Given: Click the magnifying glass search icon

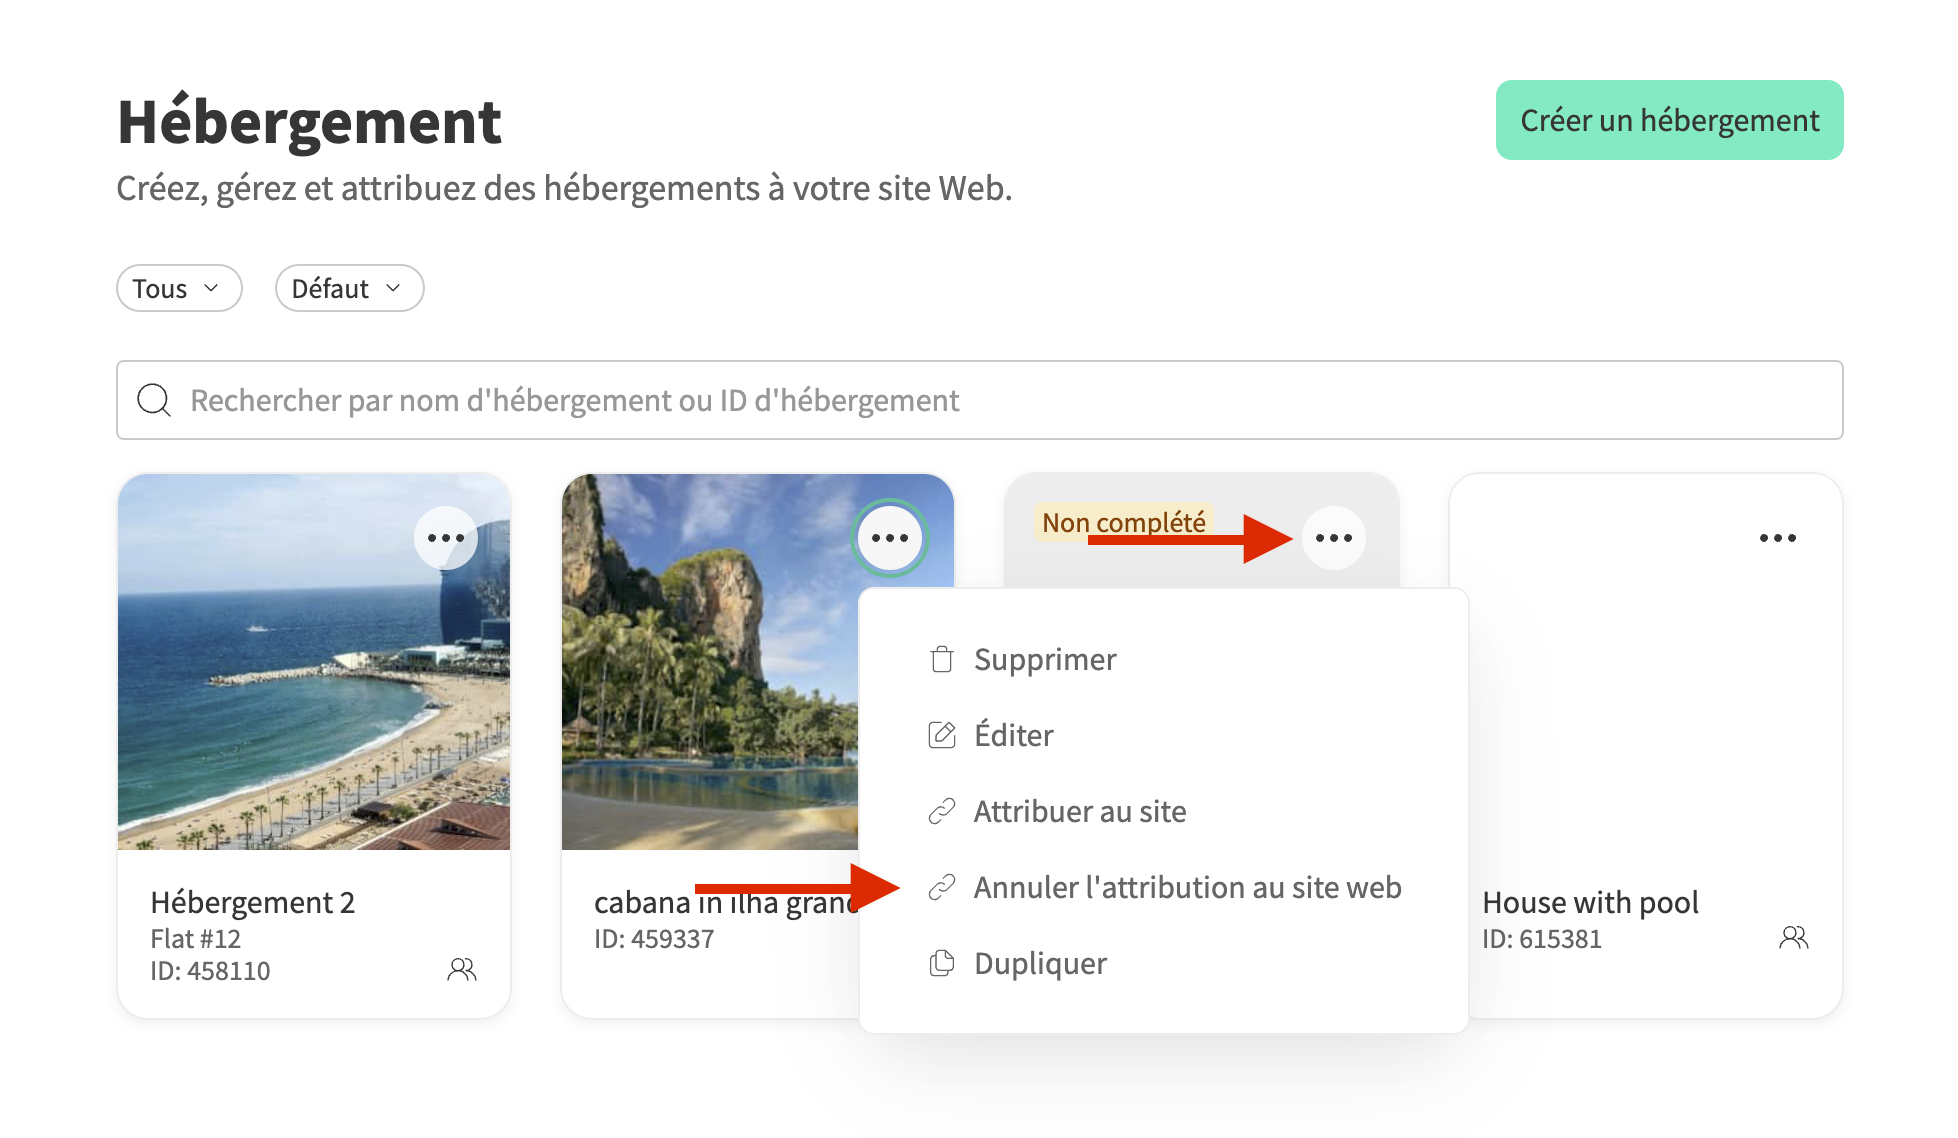Looking at the screenshot, I should pyautogui.click(x=154, y=400).
